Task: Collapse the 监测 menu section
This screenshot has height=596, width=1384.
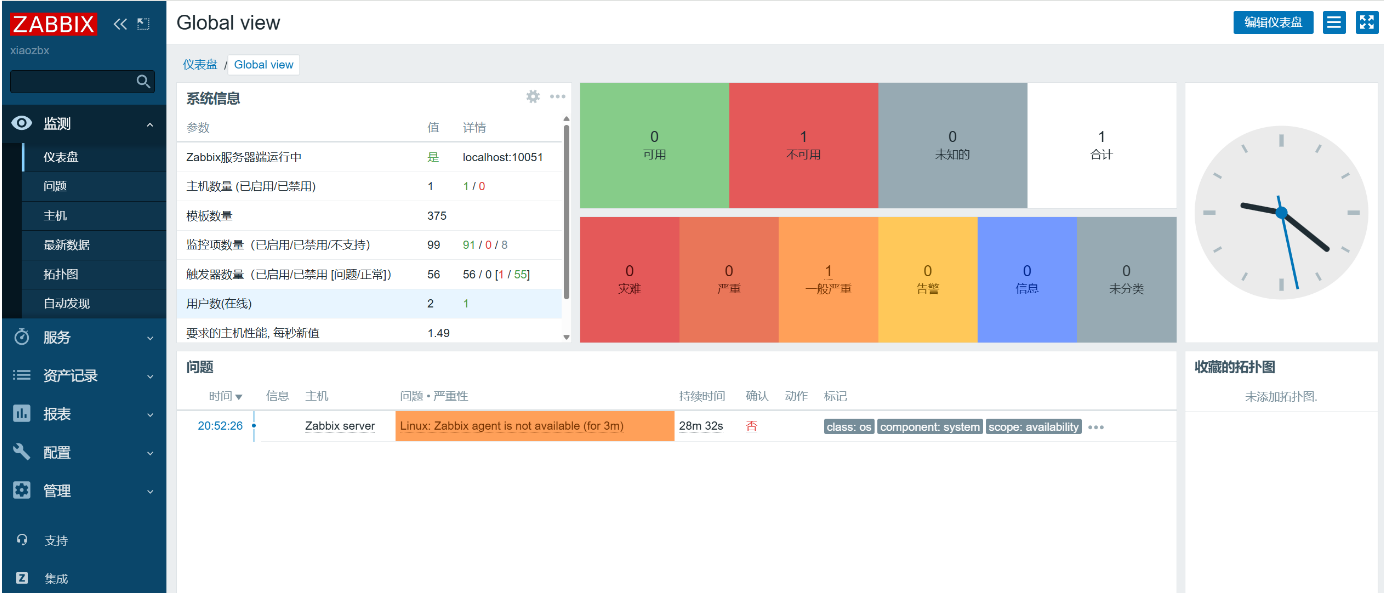Action: tap(150, 124)
